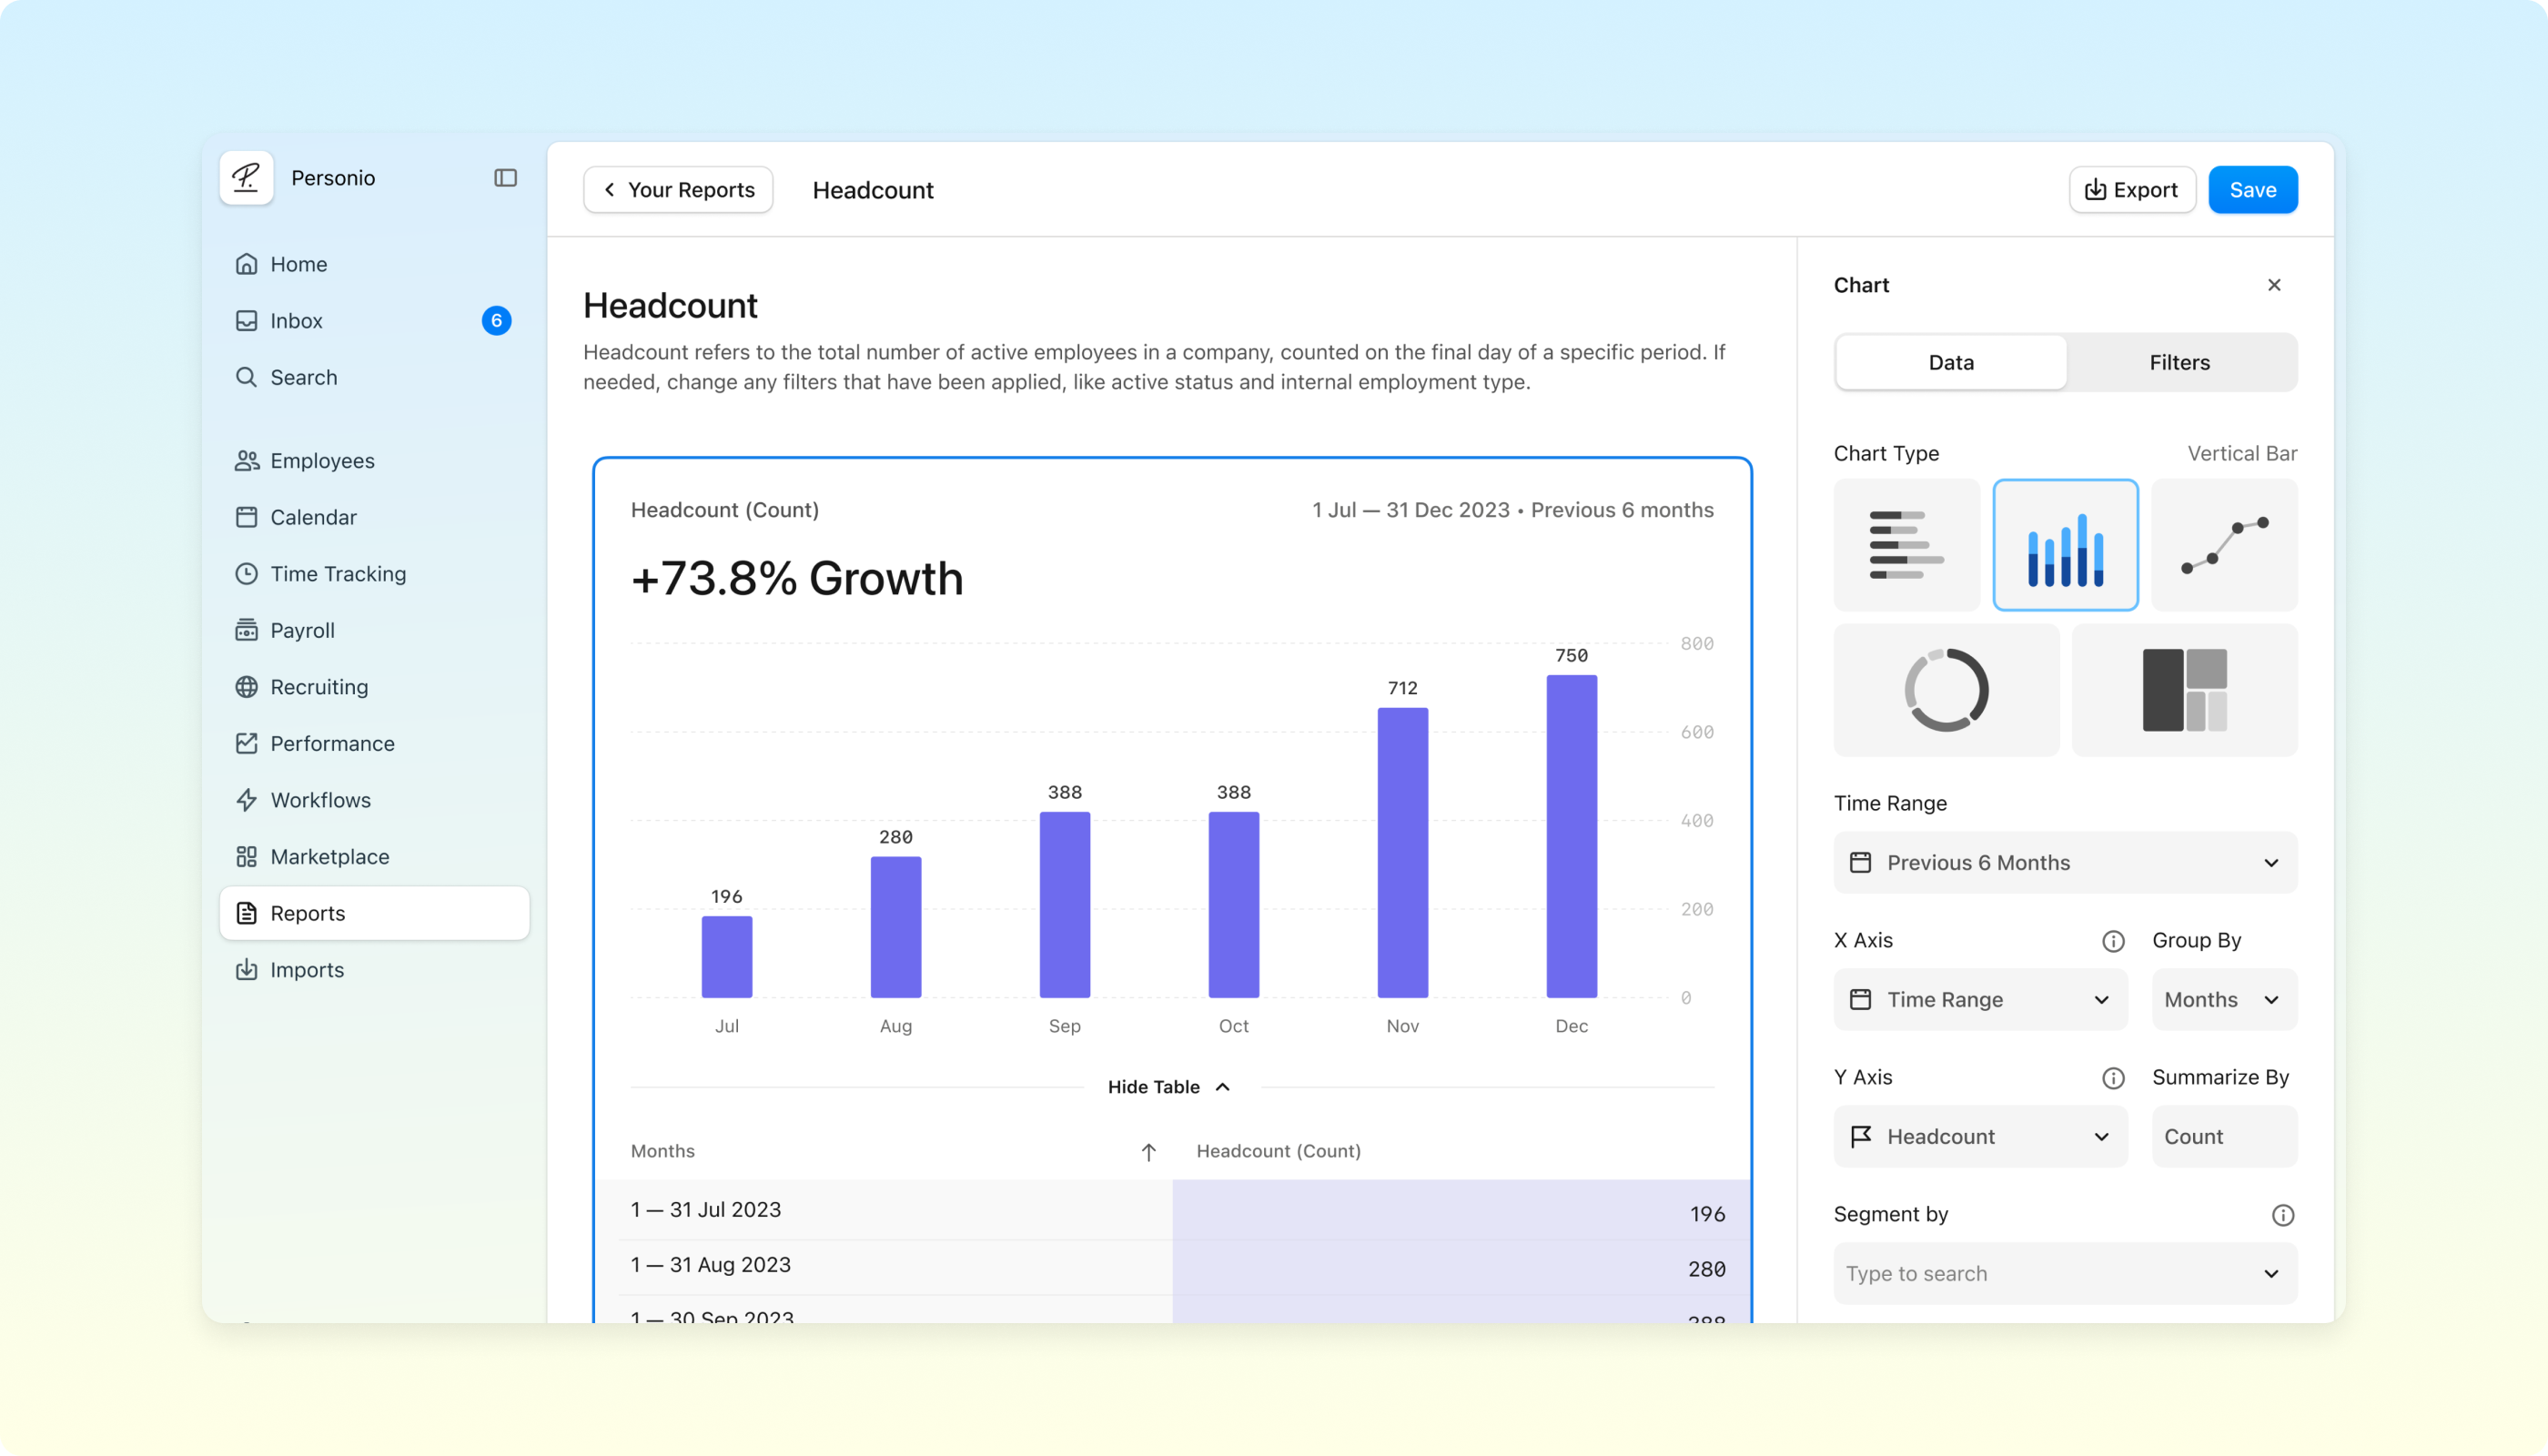Expand the Group By Months dropdown

point(2224,1000)
